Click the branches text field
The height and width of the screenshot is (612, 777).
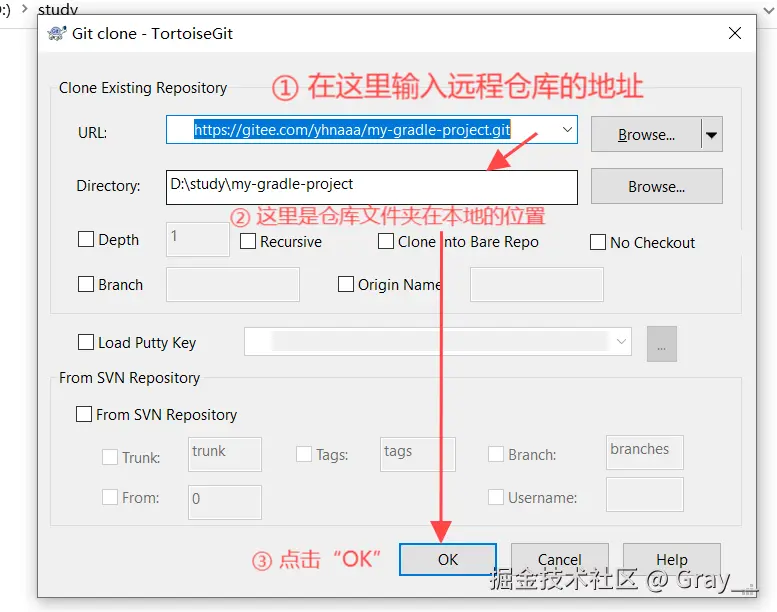645,452
